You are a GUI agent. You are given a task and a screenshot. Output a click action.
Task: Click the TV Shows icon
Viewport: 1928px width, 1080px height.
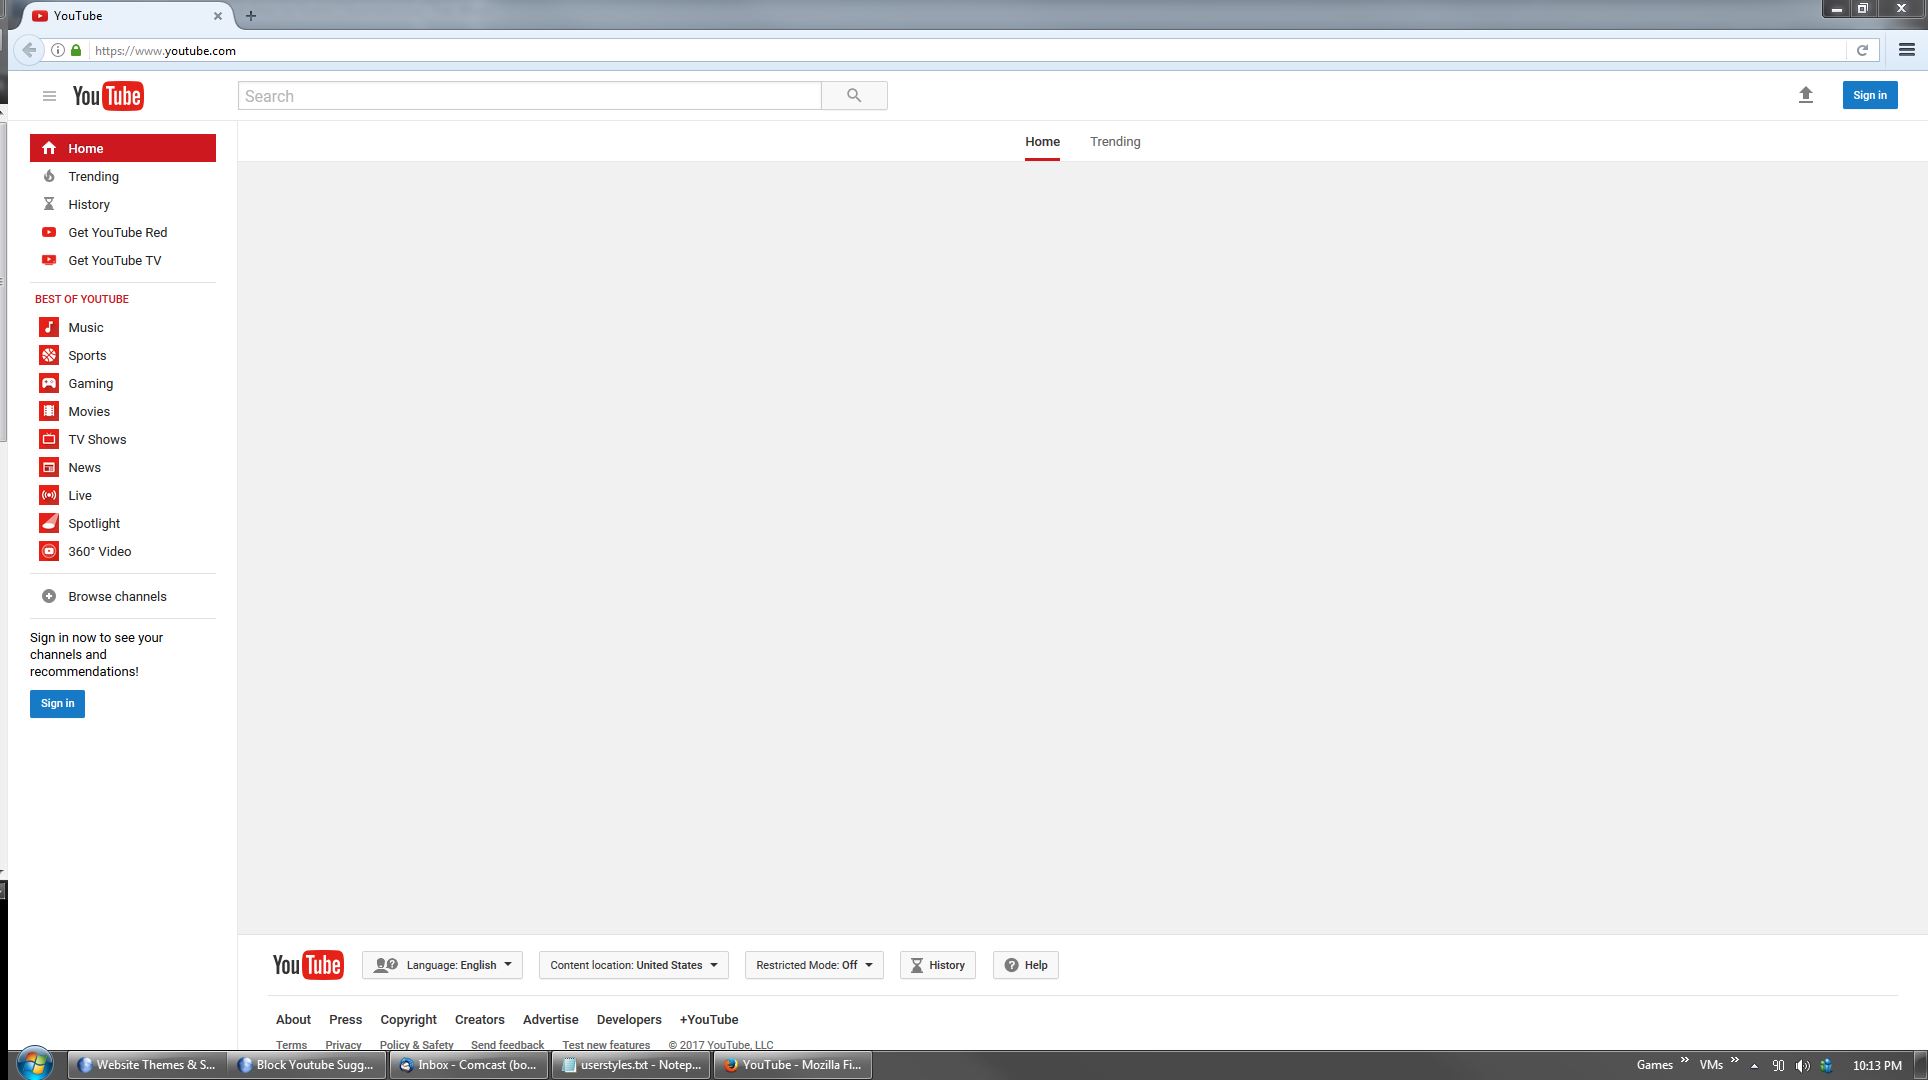tap(49, 439)
